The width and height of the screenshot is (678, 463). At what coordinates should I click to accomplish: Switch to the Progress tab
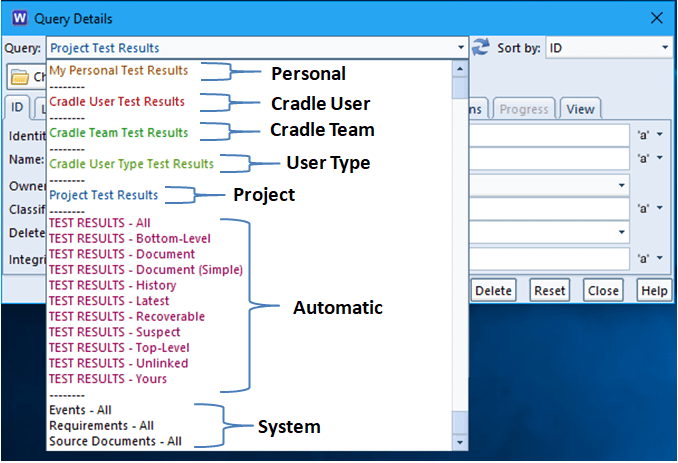[524, 109]
